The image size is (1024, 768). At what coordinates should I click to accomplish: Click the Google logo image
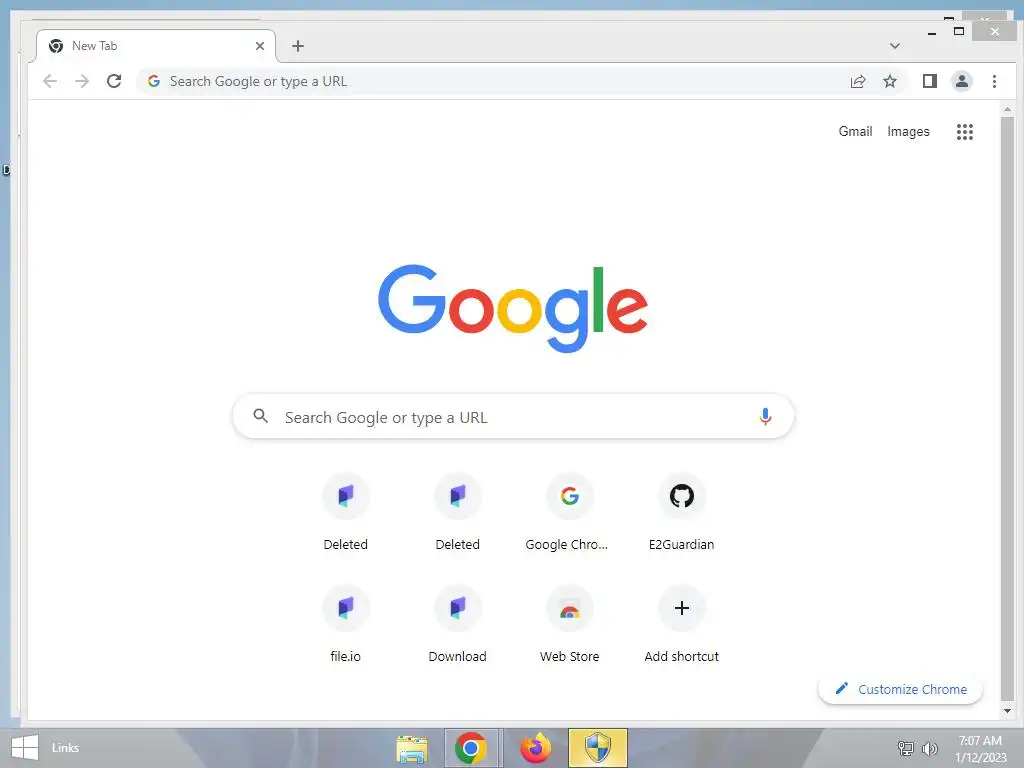coord(513,308)
